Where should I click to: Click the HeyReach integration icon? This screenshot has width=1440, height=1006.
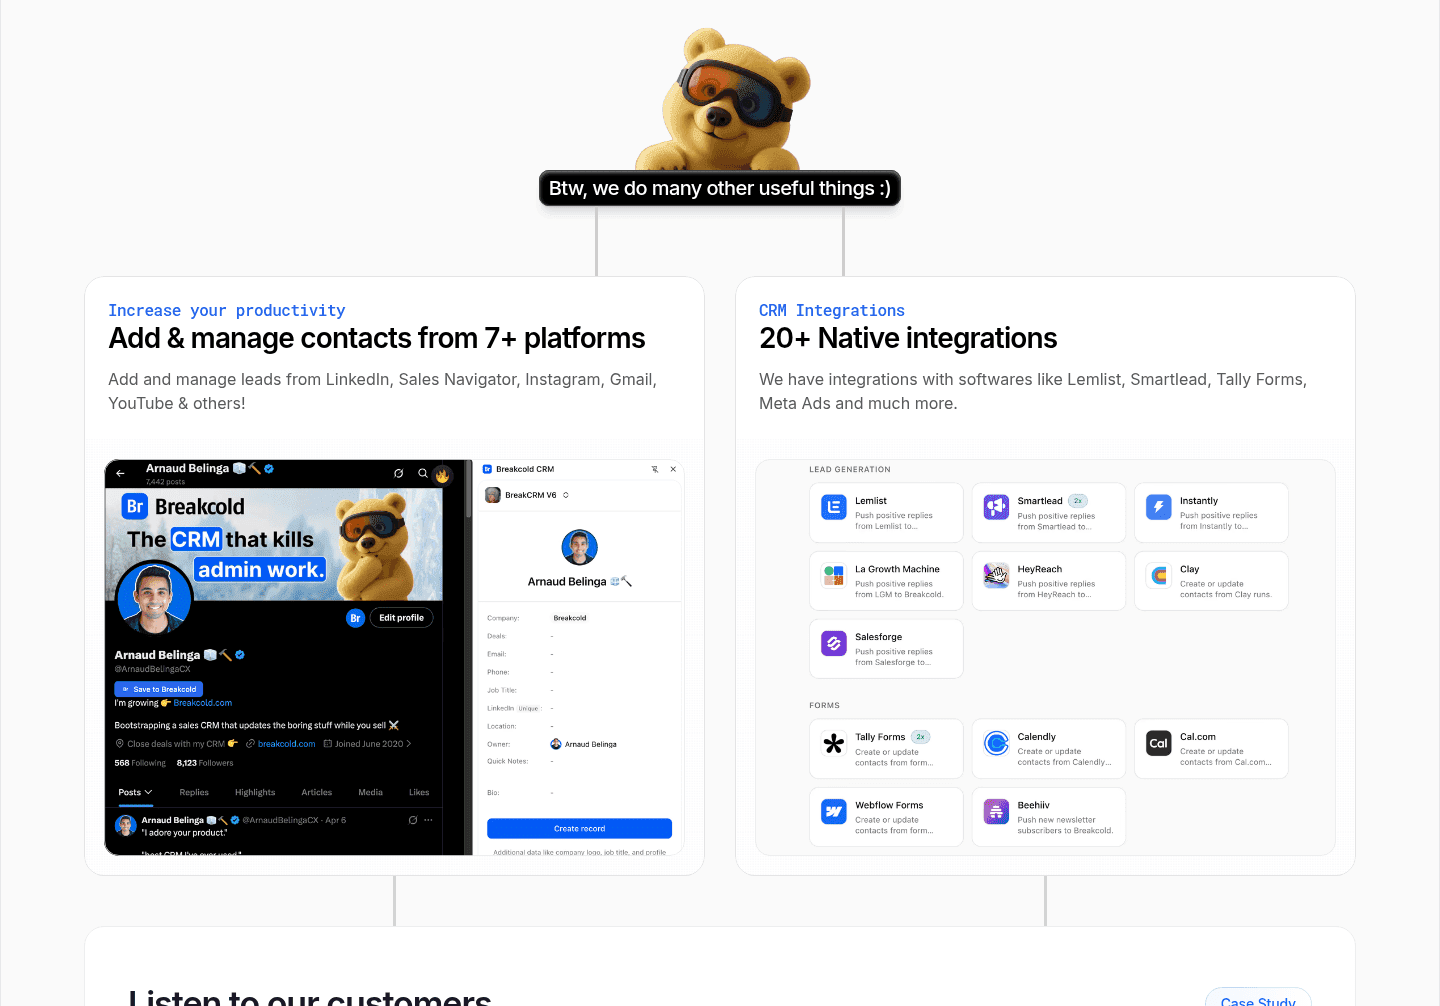pos(996,575)
